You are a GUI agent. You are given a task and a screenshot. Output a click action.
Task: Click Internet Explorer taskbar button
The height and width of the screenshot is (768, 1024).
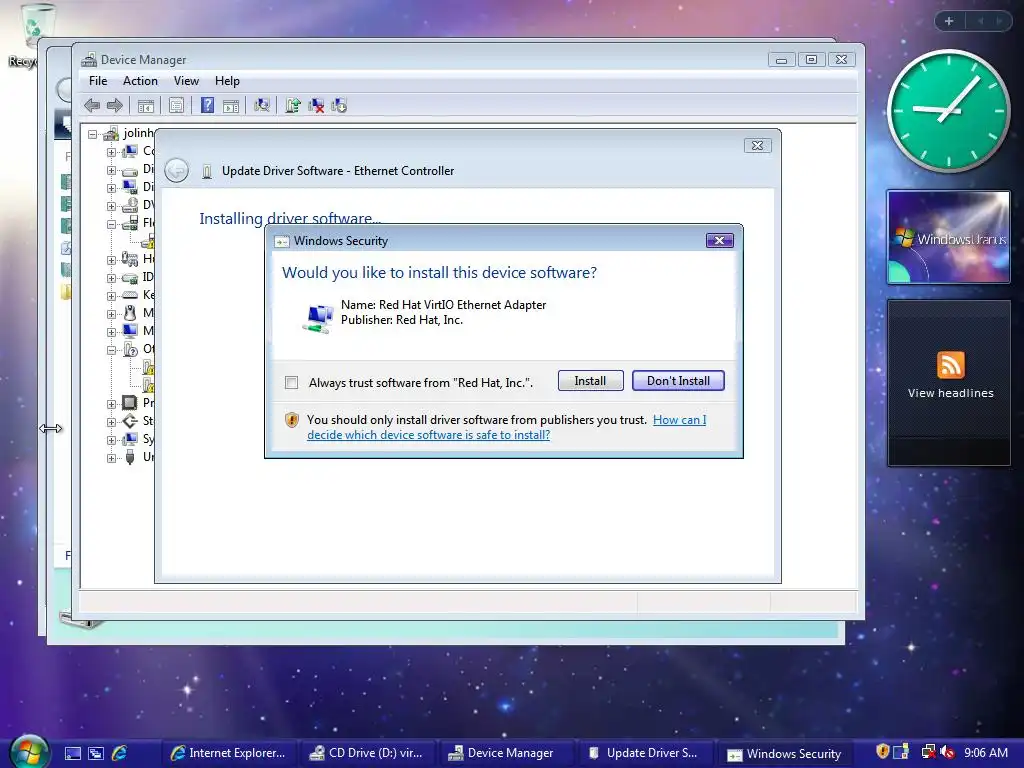[228, 753]
